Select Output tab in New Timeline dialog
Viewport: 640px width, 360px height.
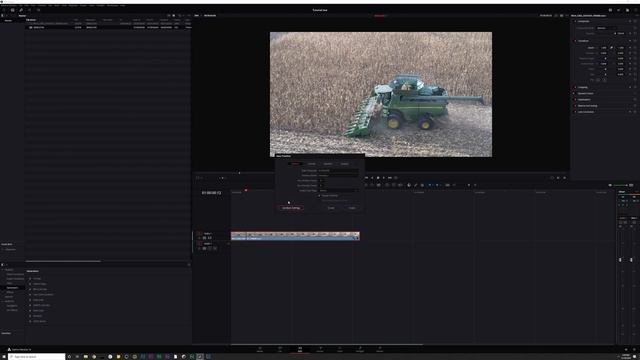click(x=344, y=164)
